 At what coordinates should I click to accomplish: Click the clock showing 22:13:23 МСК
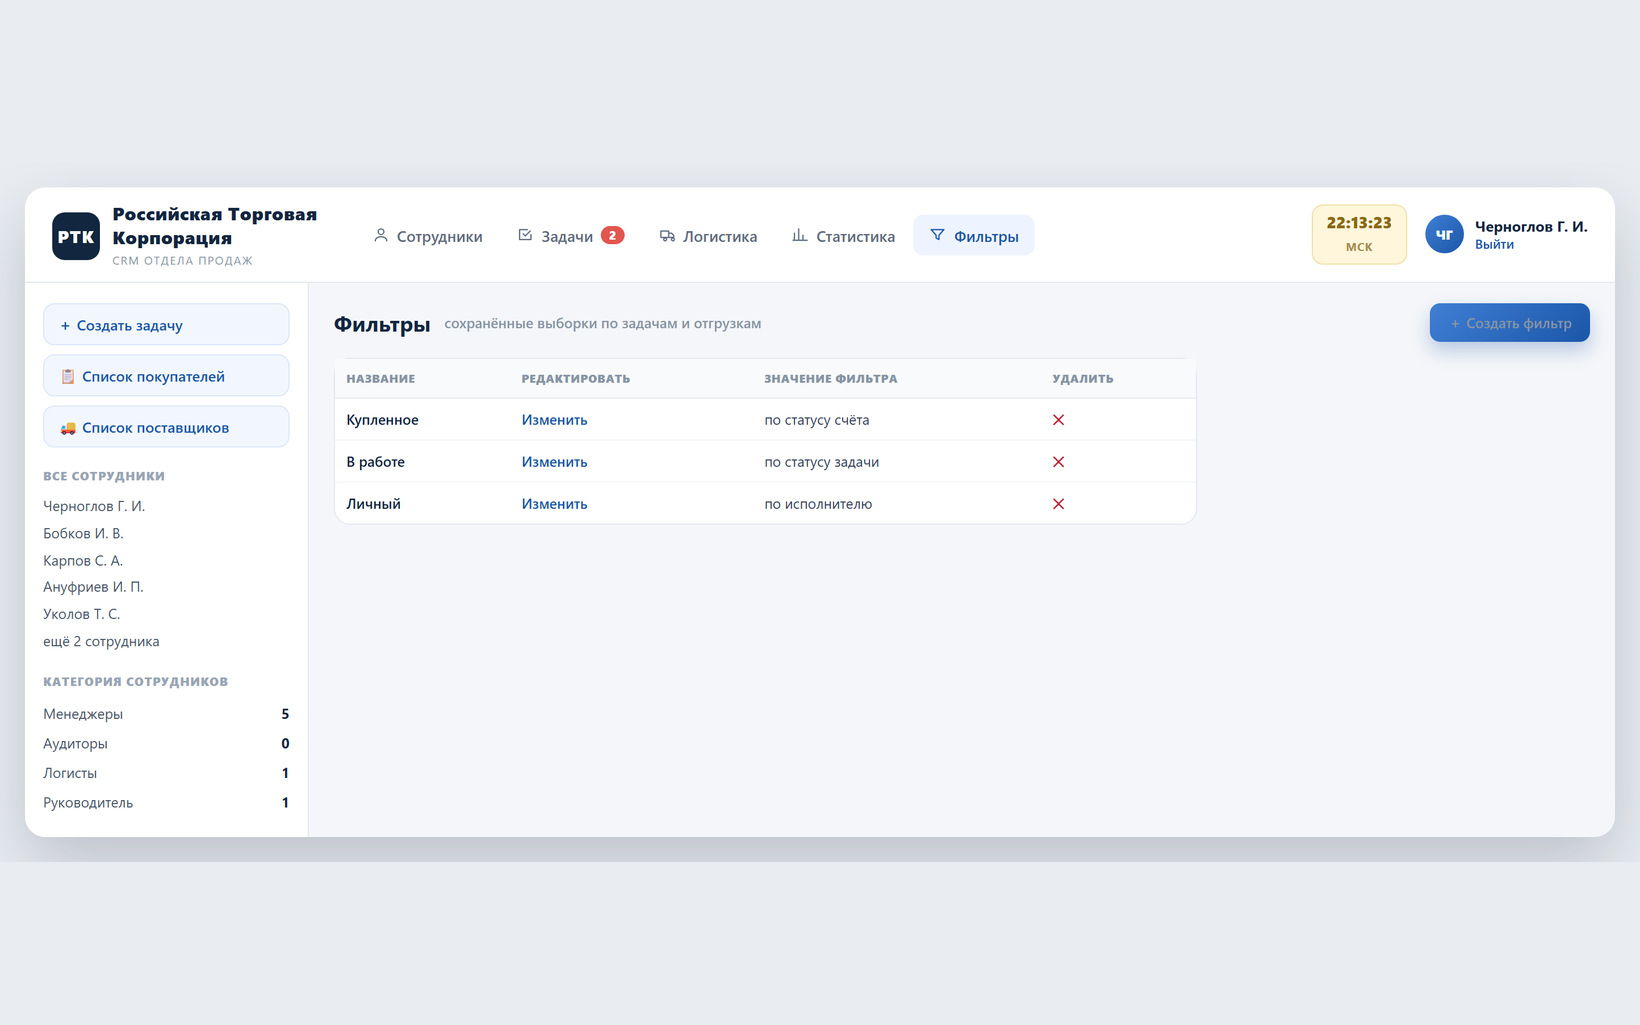tap(1359, 235)
